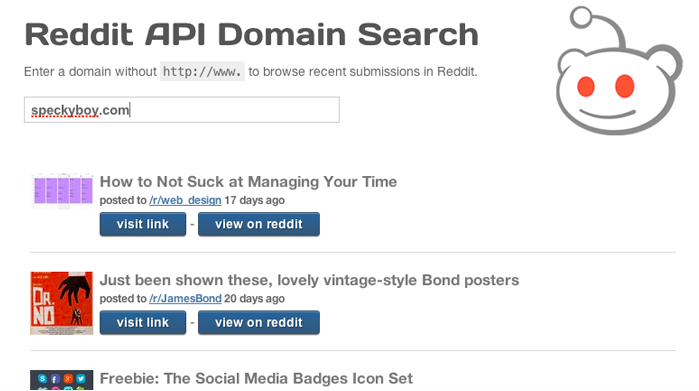Screen dimensions: 699x391
Task: View the Managing Your Time post on reddit
Action: [x=259, y=224]
